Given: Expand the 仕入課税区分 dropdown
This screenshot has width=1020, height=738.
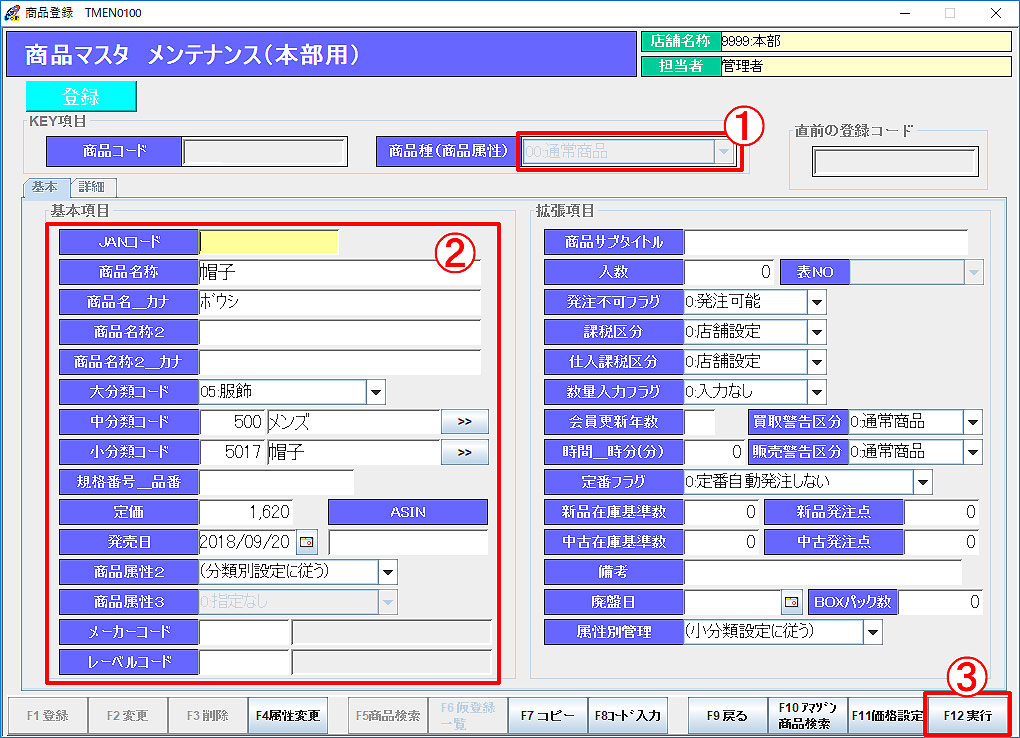Looking at the screenshot, I should pos(817,362).
